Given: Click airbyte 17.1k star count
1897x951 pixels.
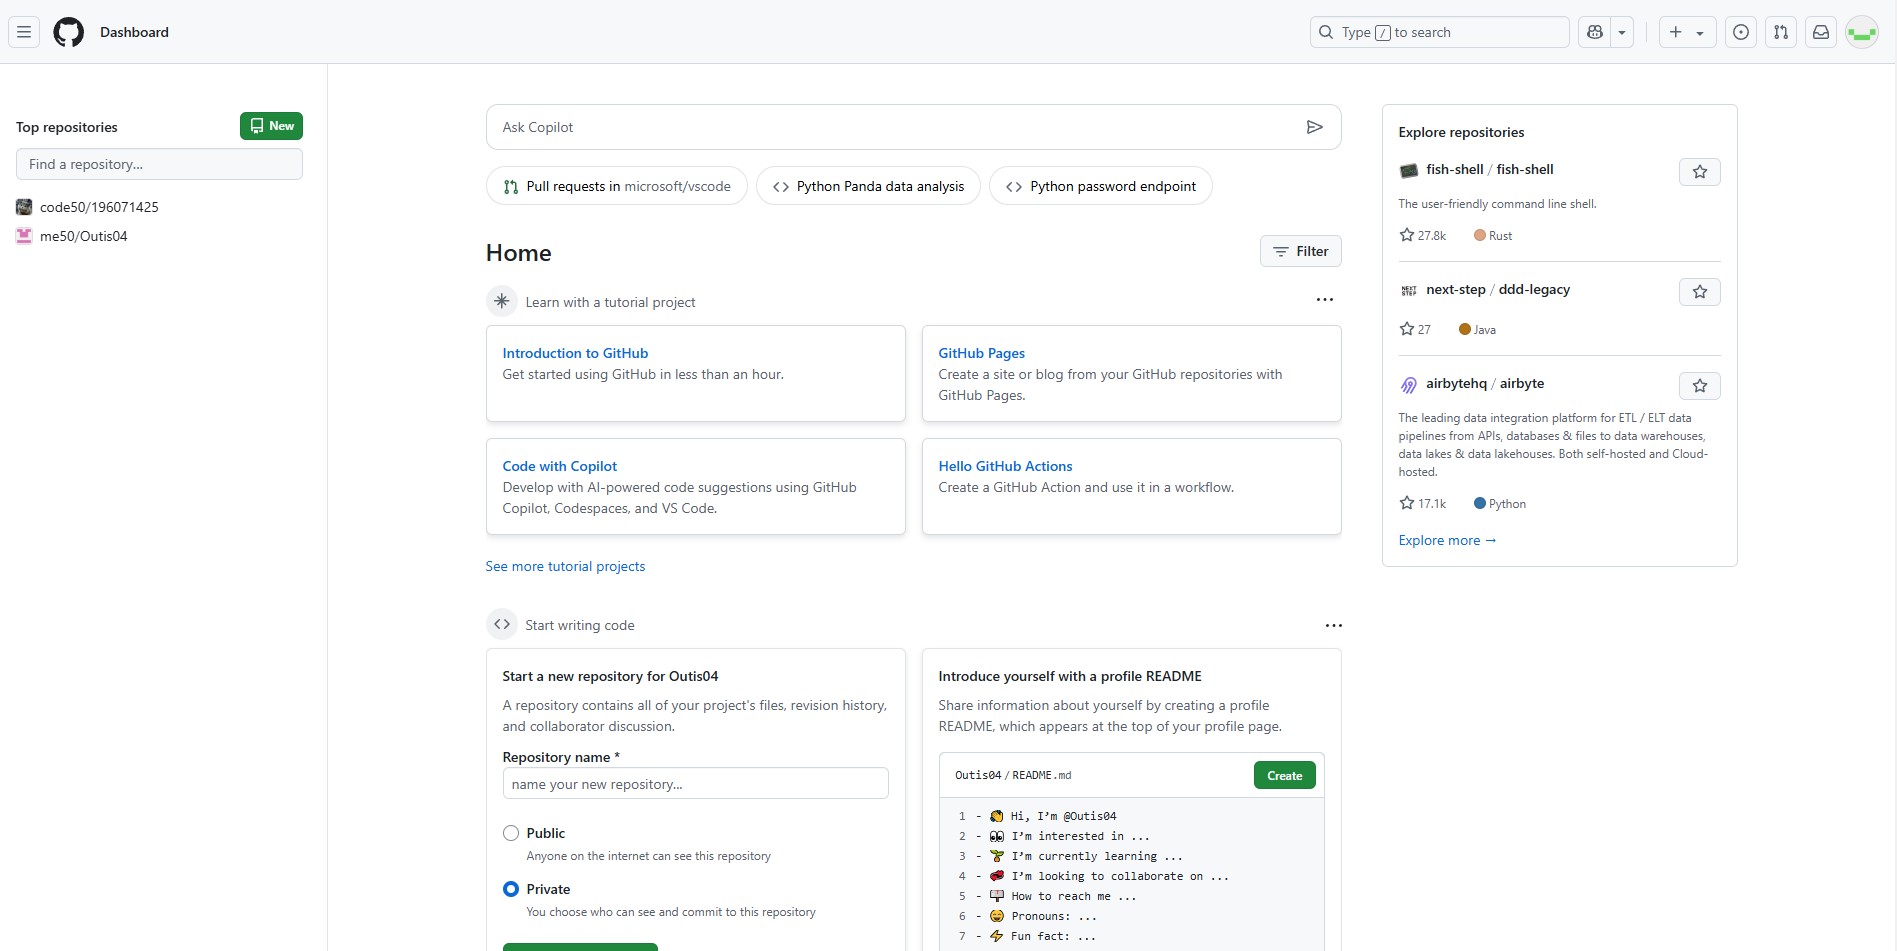Looking at the screenshot, I should 1423,503.
